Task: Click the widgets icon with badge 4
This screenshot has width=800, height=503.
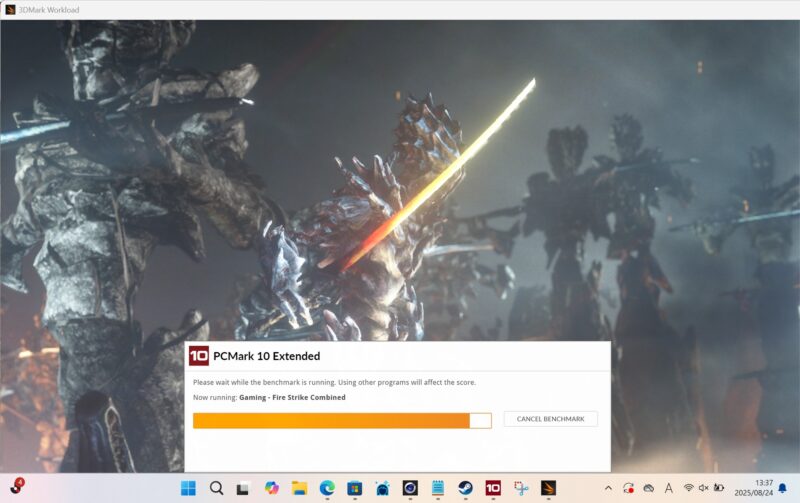Action: coord(17,486)
